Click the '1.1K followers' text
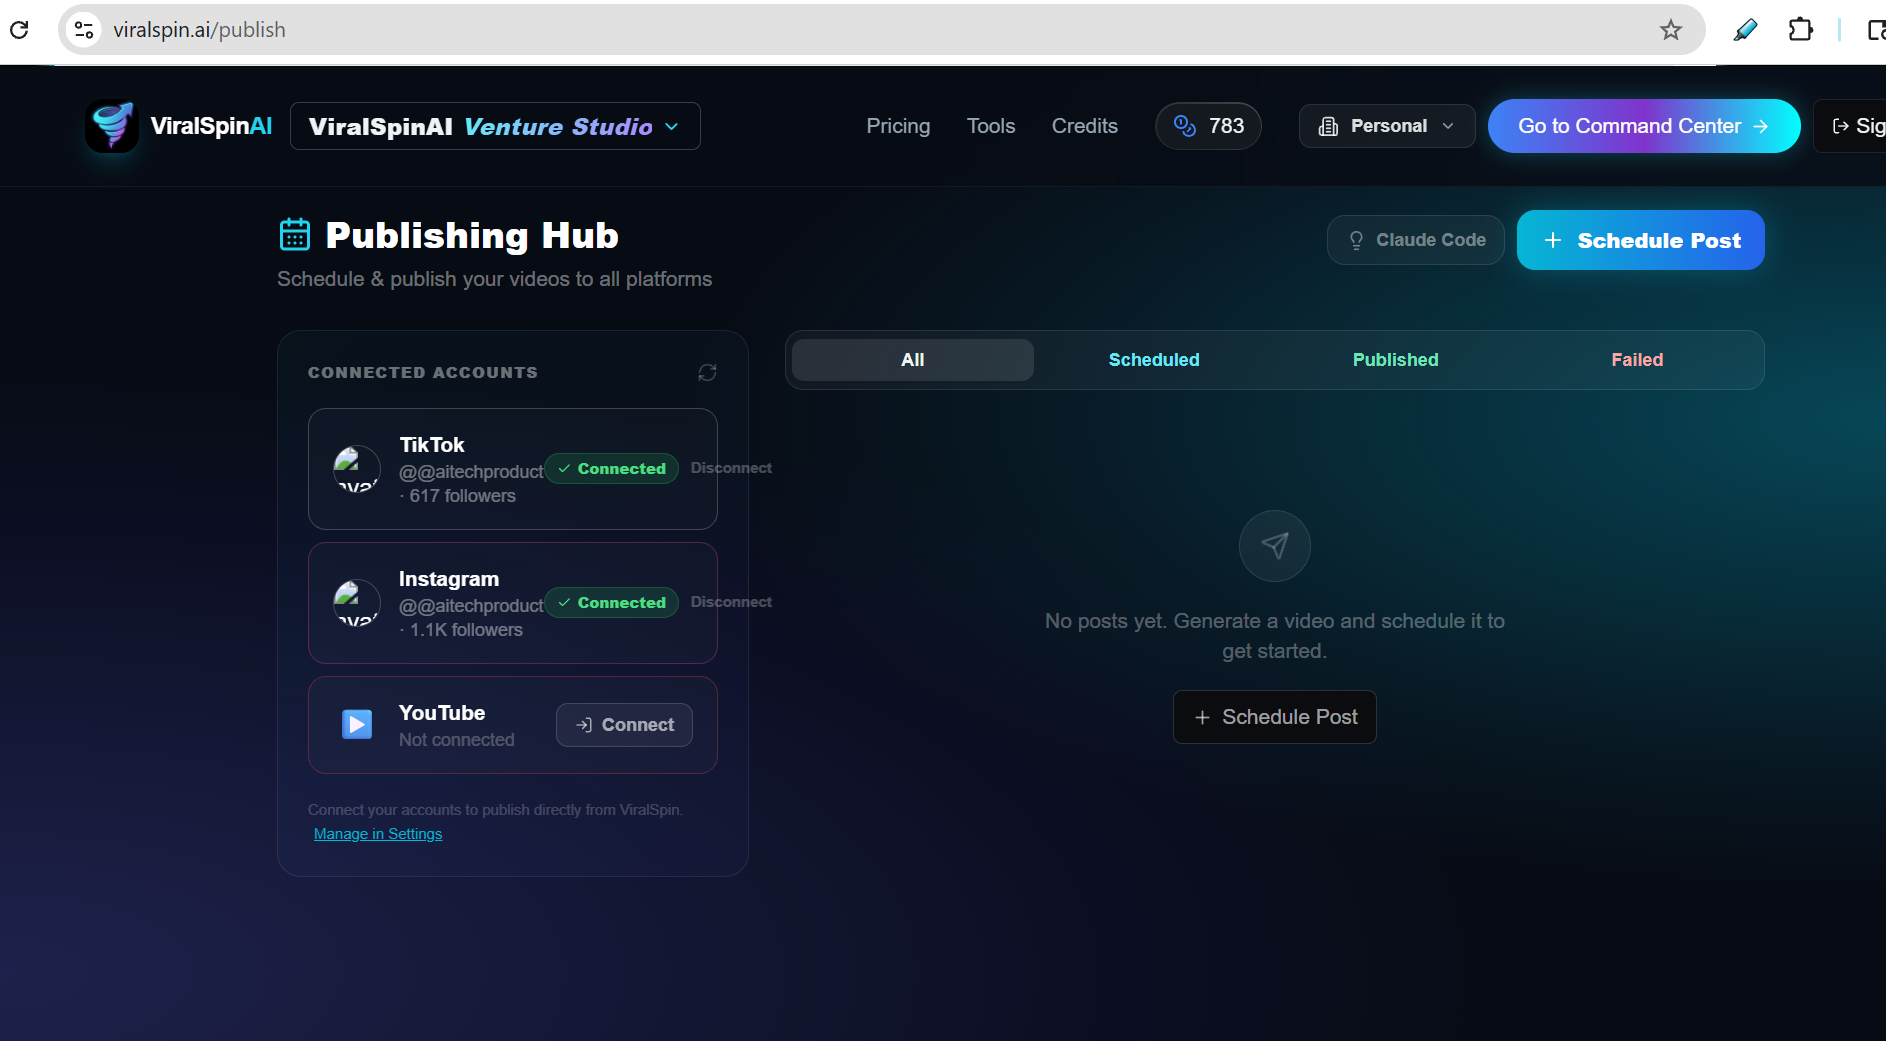Image resolution: width=1886 pixels, height=1041 pixels. pyautogui.click(x=466, y=630)
